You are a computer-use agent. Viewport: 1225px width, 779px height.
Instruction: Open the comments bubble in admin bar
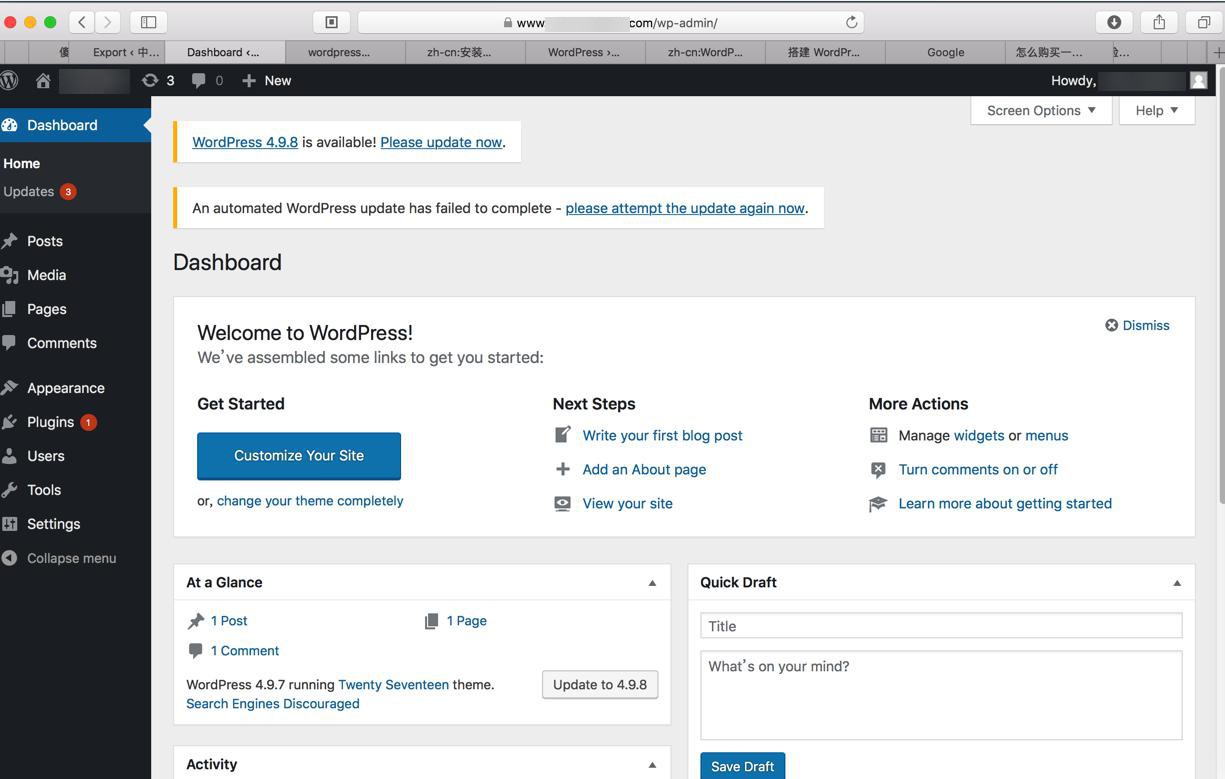click(x=199, y=80)
